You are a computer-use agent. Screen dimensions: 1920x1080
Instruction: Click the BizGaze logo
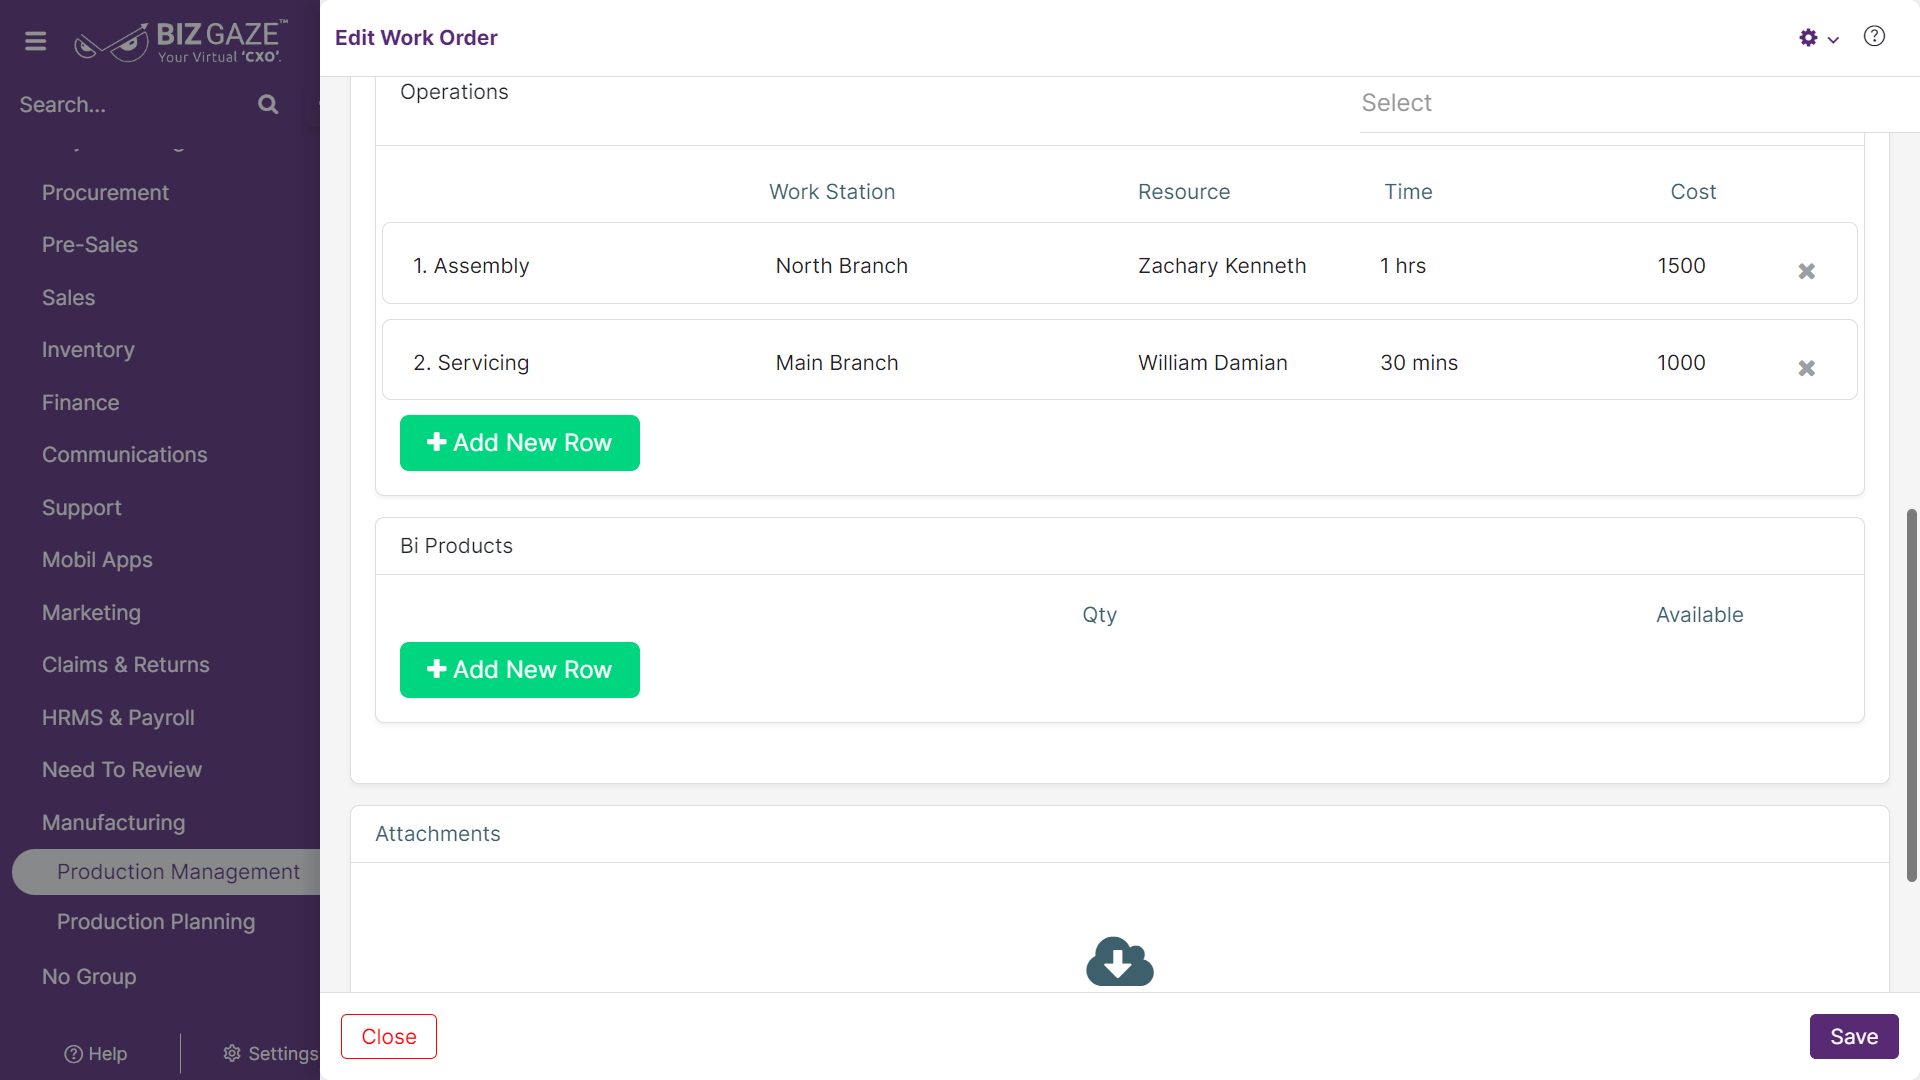point(181,42)
